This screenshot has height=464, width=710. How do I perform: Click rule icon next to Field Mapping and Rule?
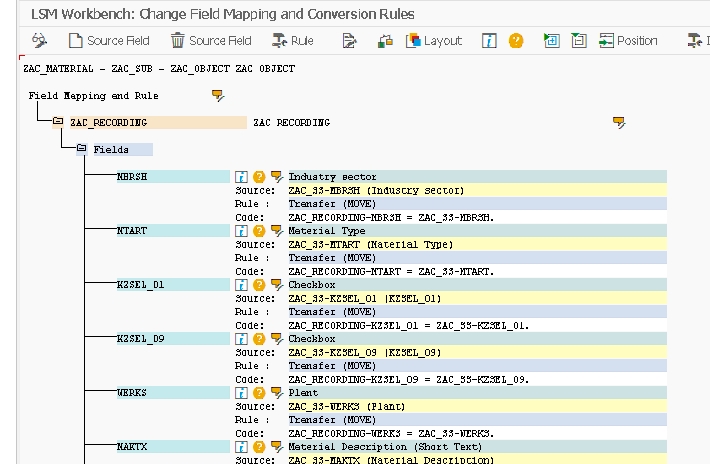click(218, 96)
